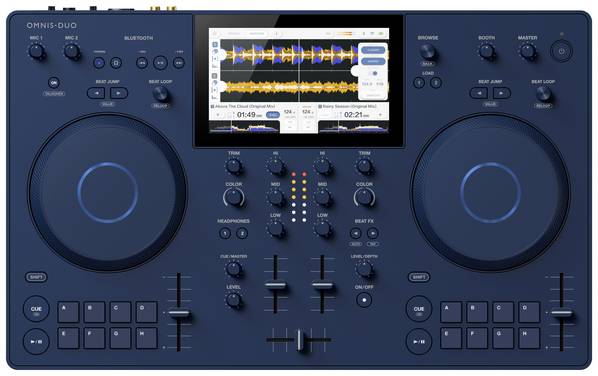Click the crossfader handle
Screen dimensions: 598x376
click(x=299, y=339)
